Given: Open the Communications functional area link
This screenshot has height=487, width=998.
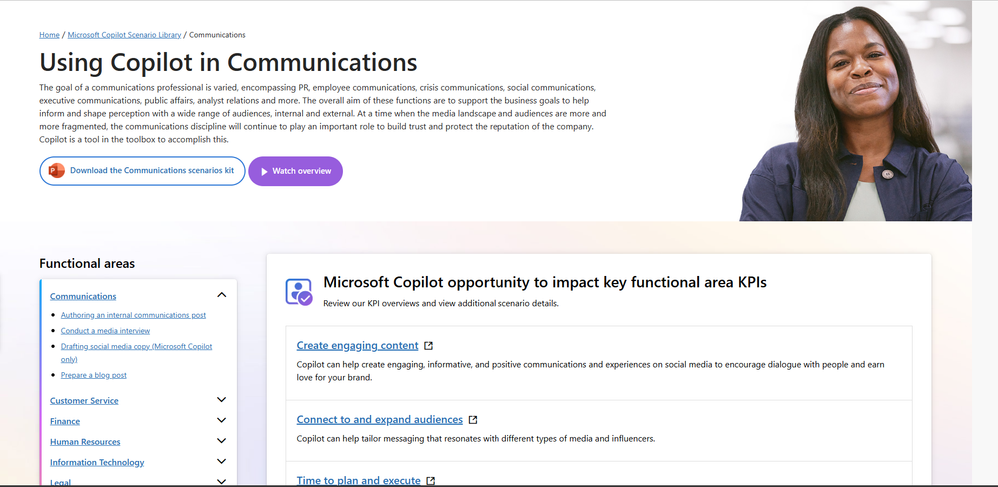Looking at the screenshot, I should (83, 296).
